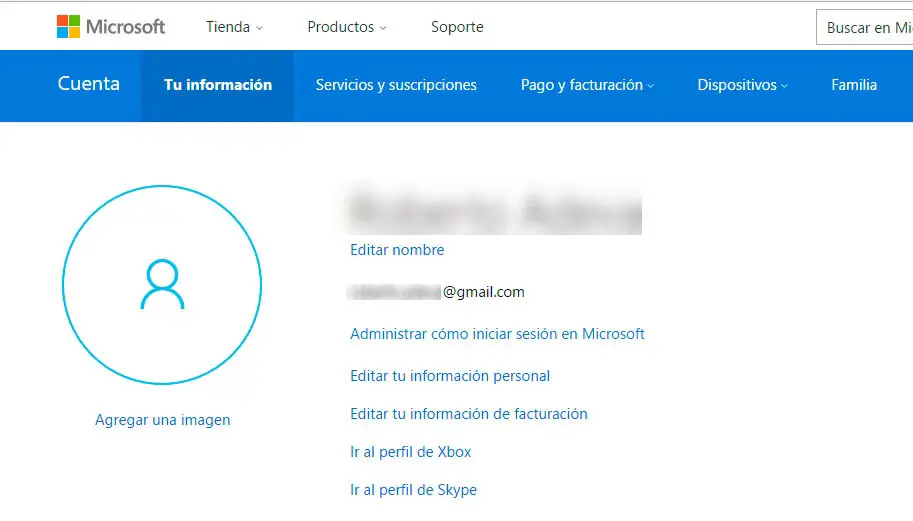Open Soporte in top navigation
Image resolution: width=913 pixels, height=521 pixels.
click(x=457, y=27)
